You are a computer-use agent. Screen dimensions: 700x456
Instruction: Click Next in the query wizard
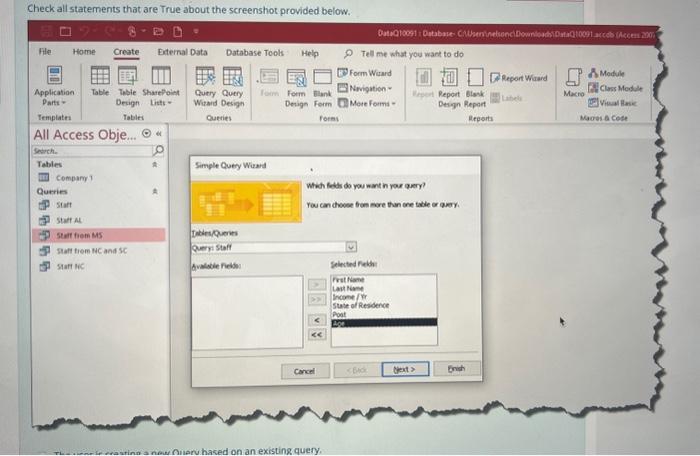click(405, 369)
